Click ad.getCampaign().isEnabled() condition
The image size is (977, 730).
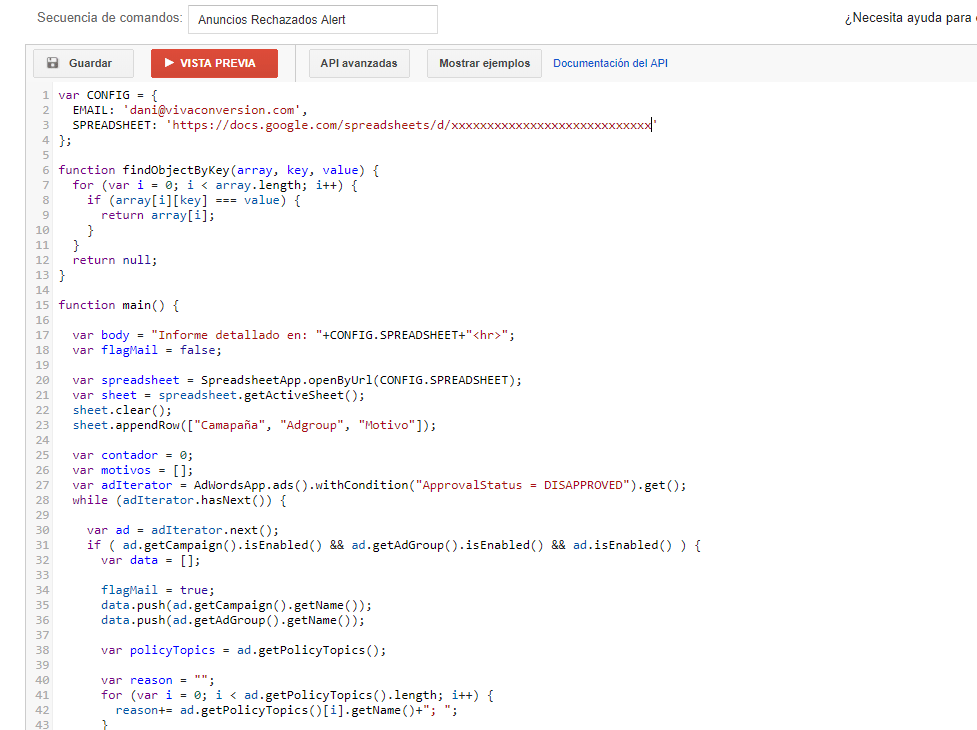tap(222, 545)
